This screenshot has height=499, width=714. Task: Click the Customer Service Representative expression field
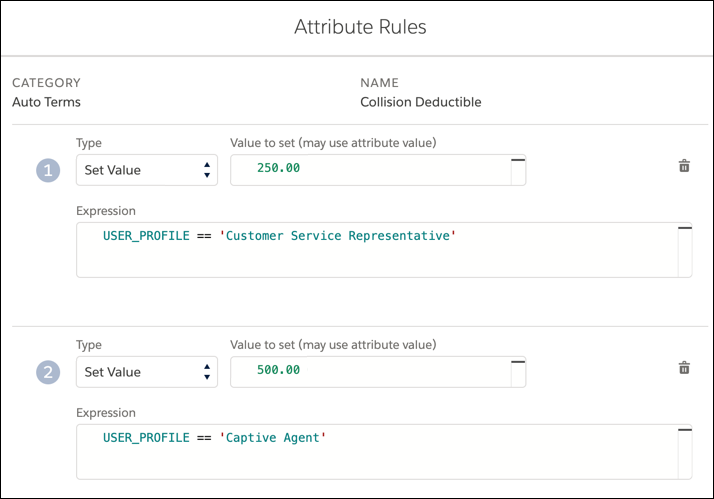click(x=384, y=250)
